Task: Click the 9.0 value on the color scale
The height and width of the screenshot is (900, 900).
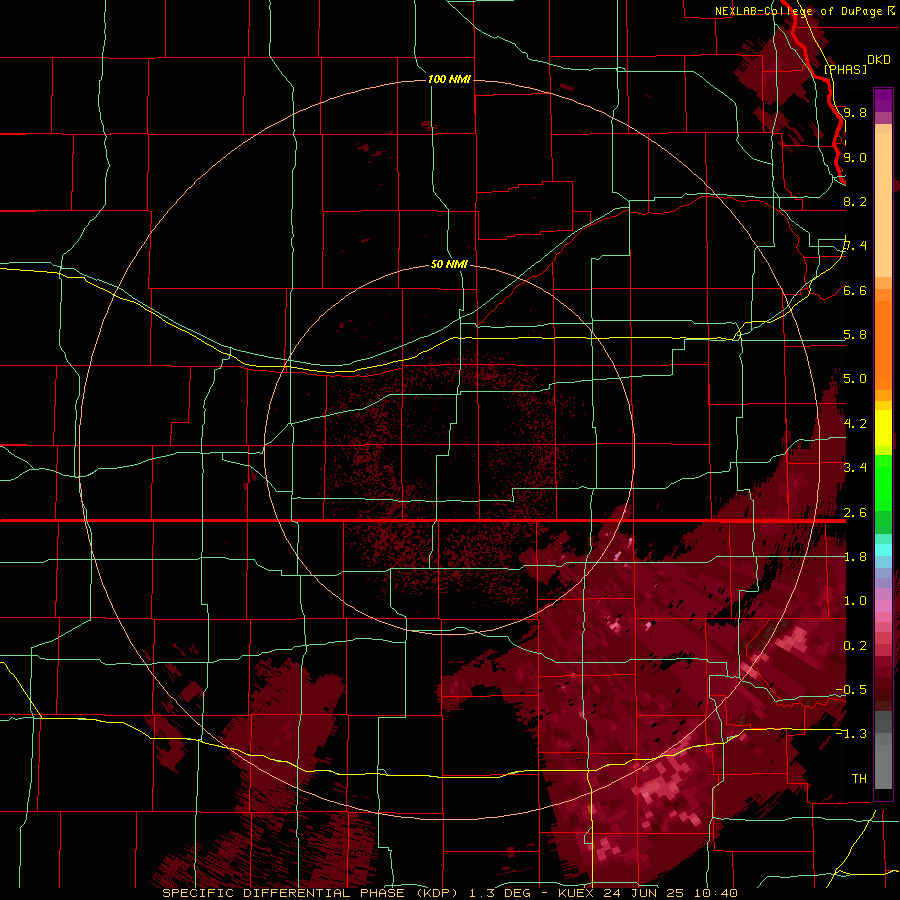Action: (x=855, y=157)
